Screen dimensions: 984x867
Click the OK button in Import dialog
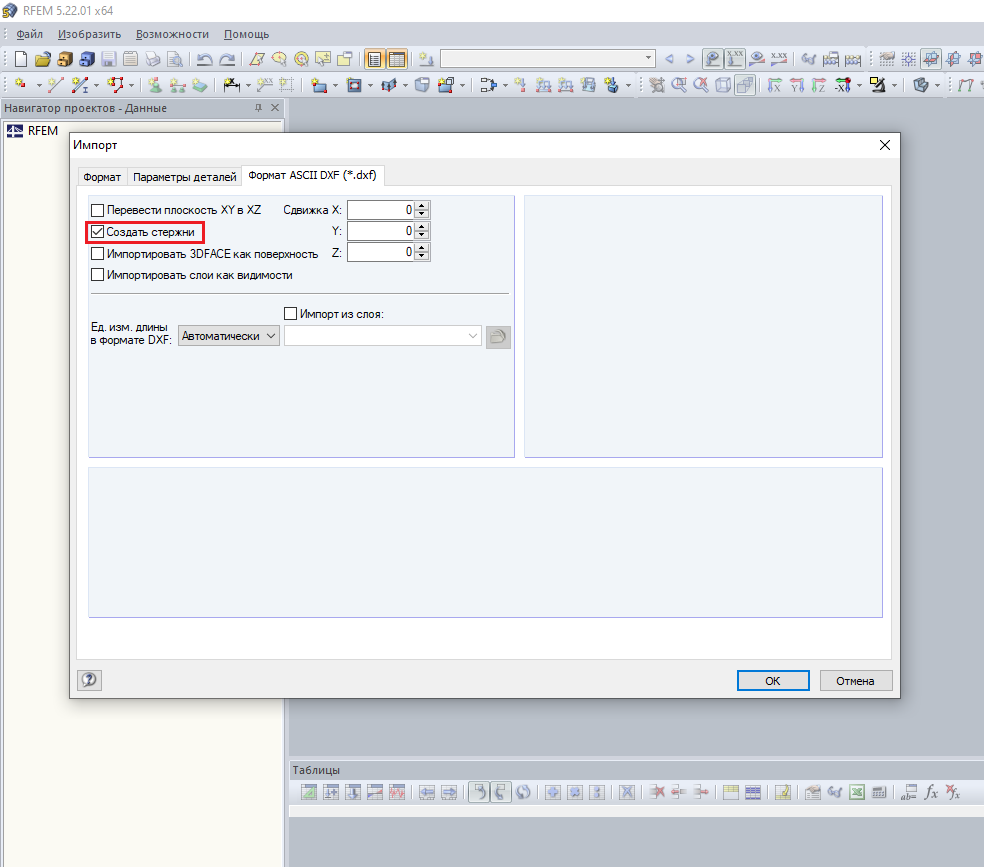[773, 681]
